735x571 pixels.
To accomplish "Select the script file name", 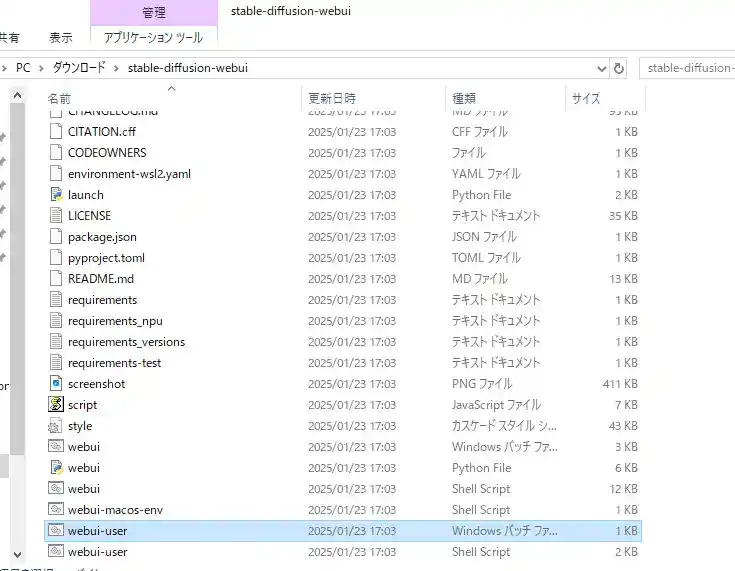I will 82,405.
